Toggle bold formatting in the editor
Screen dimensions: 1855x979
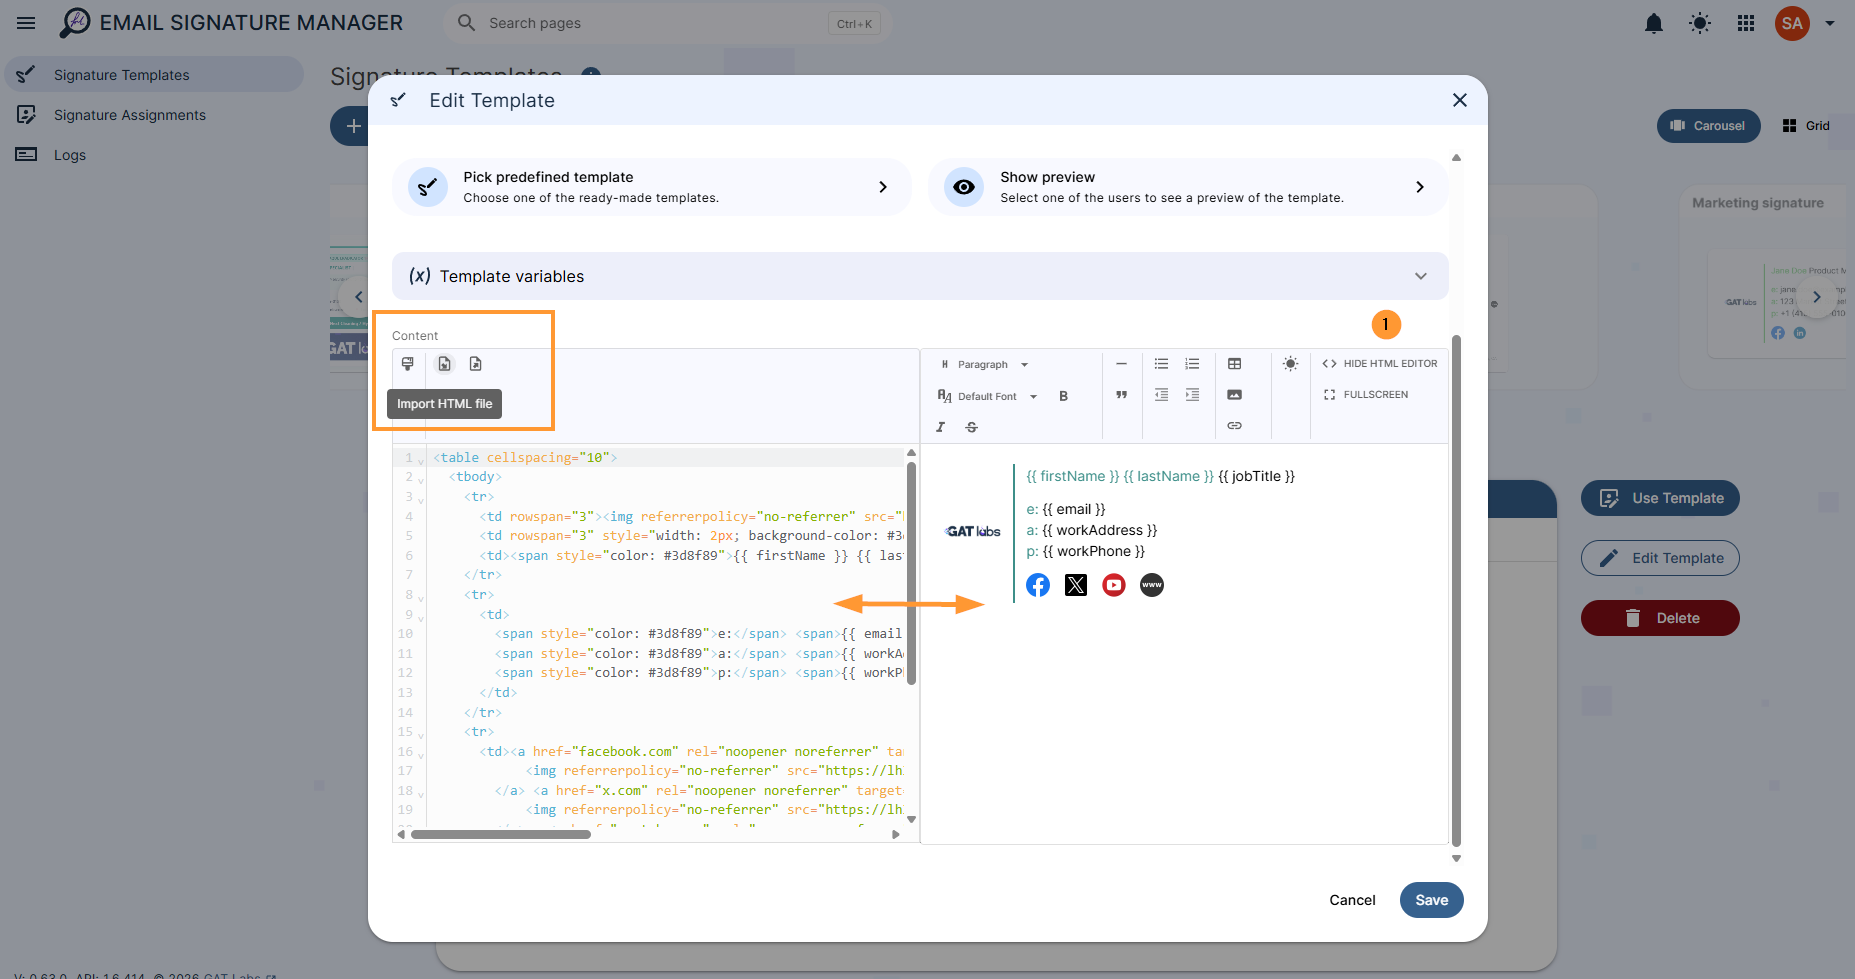tap(1064, 396)
